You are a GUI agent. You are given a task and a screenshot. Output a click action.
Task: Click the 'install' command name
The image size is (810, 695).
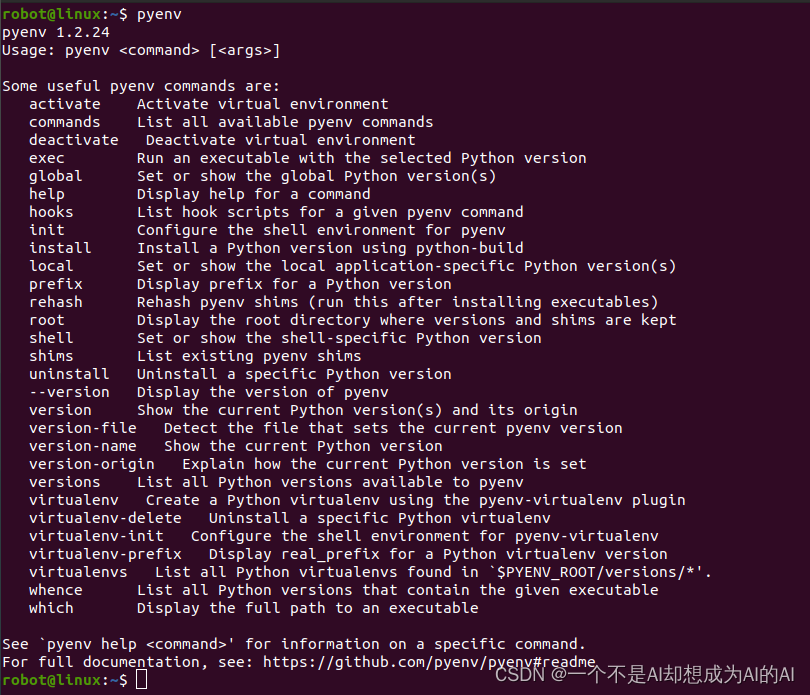tap(60, 248)
